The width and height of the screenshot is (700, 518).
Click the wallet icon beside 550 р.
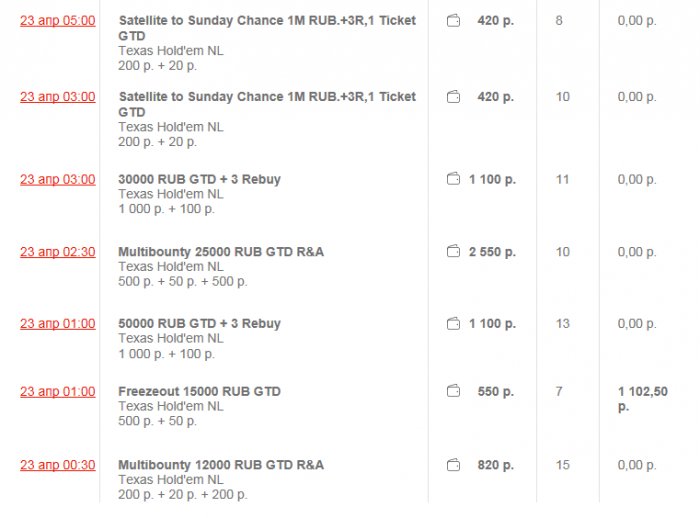[x=453, y=392]
